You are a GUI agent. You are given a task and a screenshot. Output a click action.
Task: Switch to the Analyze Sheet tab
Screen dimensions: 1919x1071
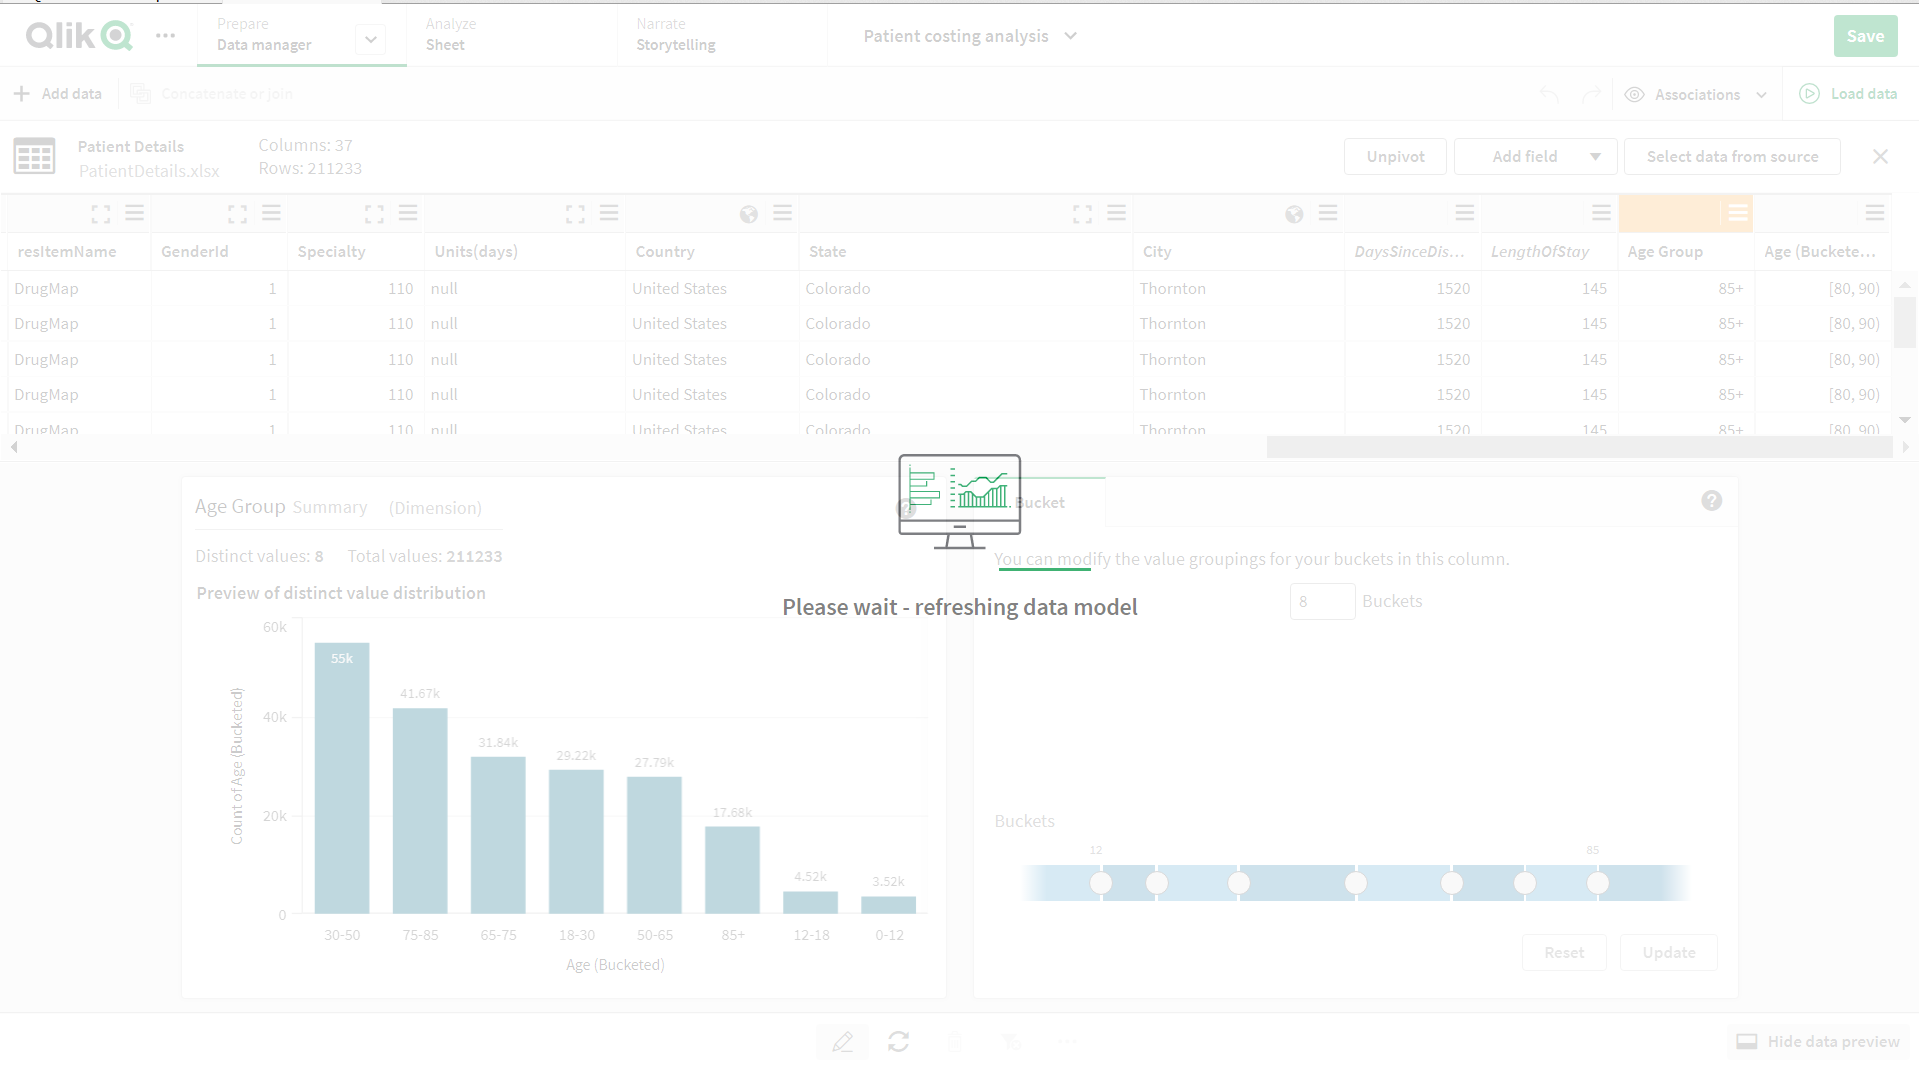[450, 35]
